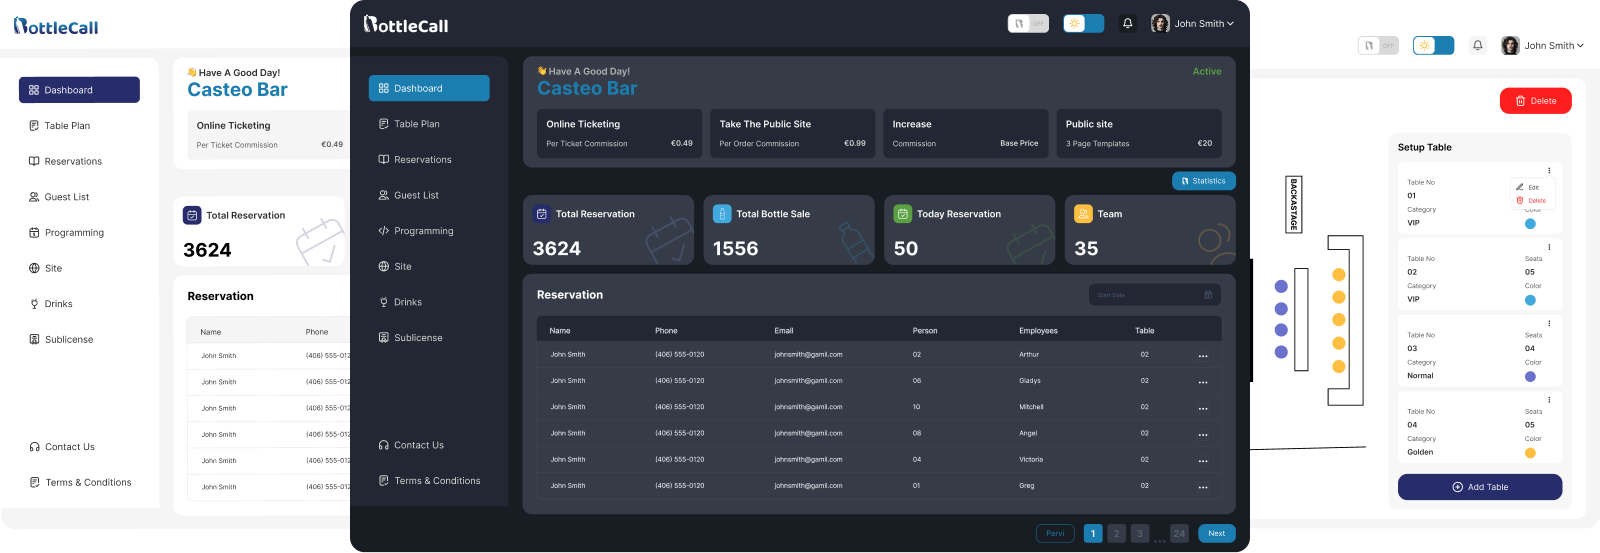Image resolution: width=1600 pixels, height=553 pixels.
Task: Click the Total Bottle Sale bottle icon
Action: click(722, 214)
